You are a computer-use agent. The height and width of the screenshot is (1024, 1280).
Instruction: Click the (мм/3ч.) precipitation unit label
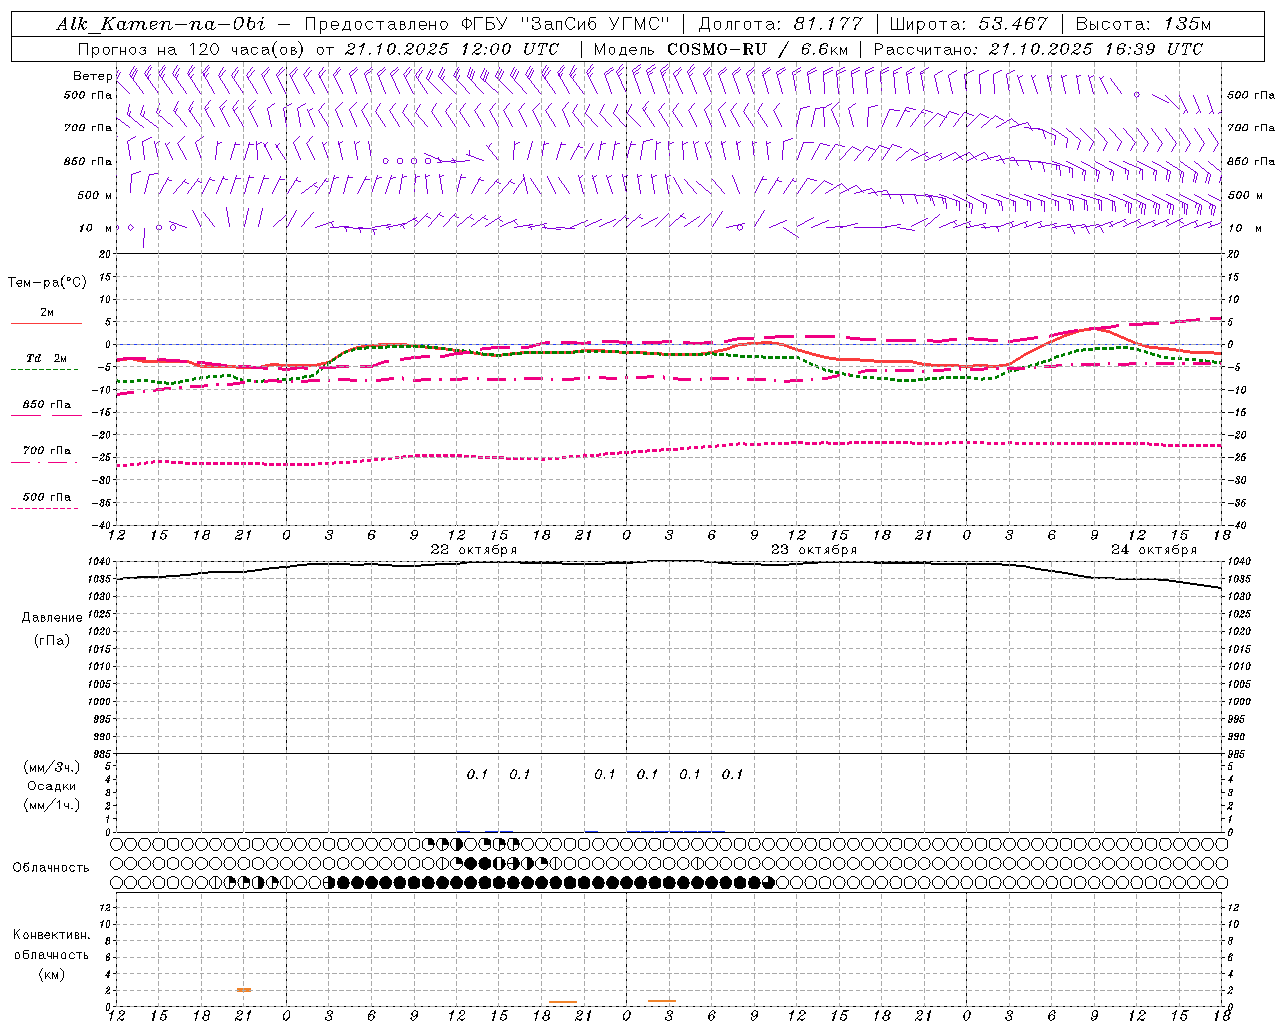tap(52, 768)
